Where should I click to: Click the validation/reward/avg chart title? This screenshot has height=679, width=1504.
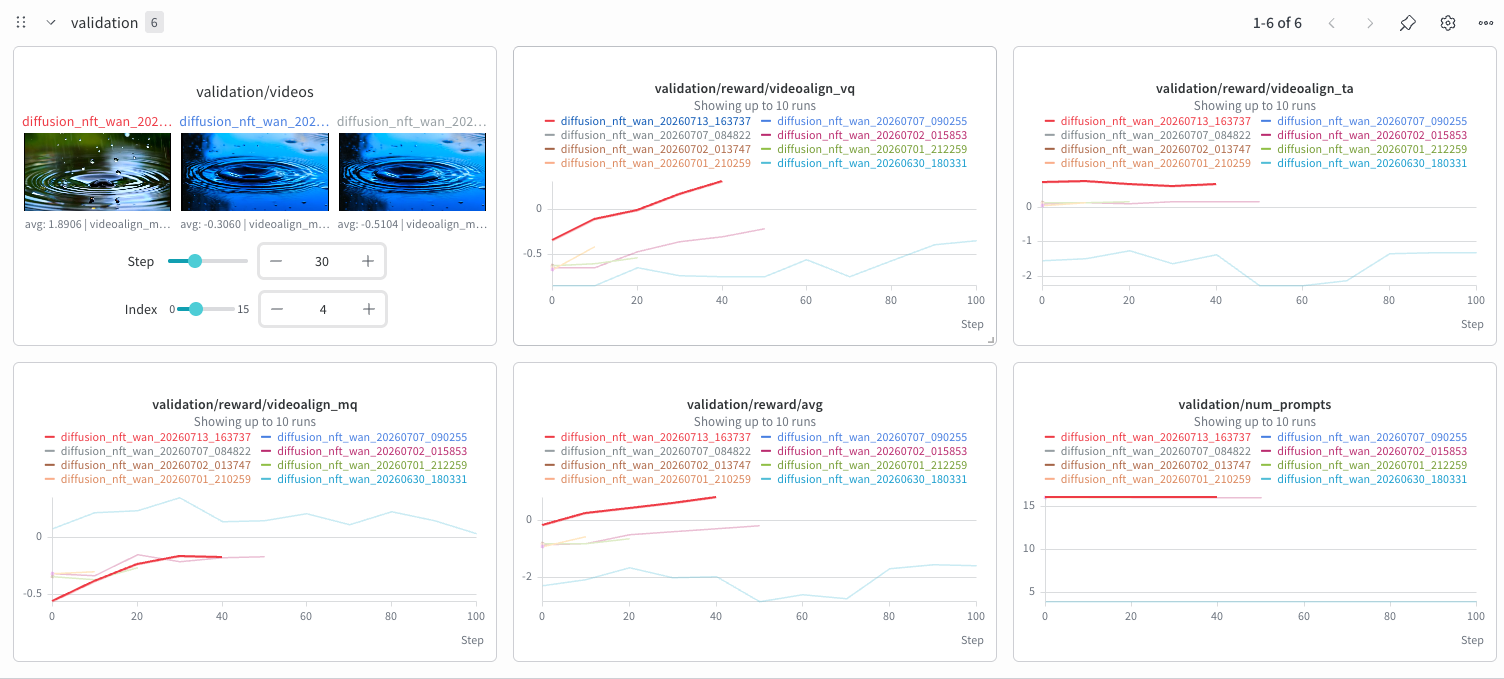754,404
